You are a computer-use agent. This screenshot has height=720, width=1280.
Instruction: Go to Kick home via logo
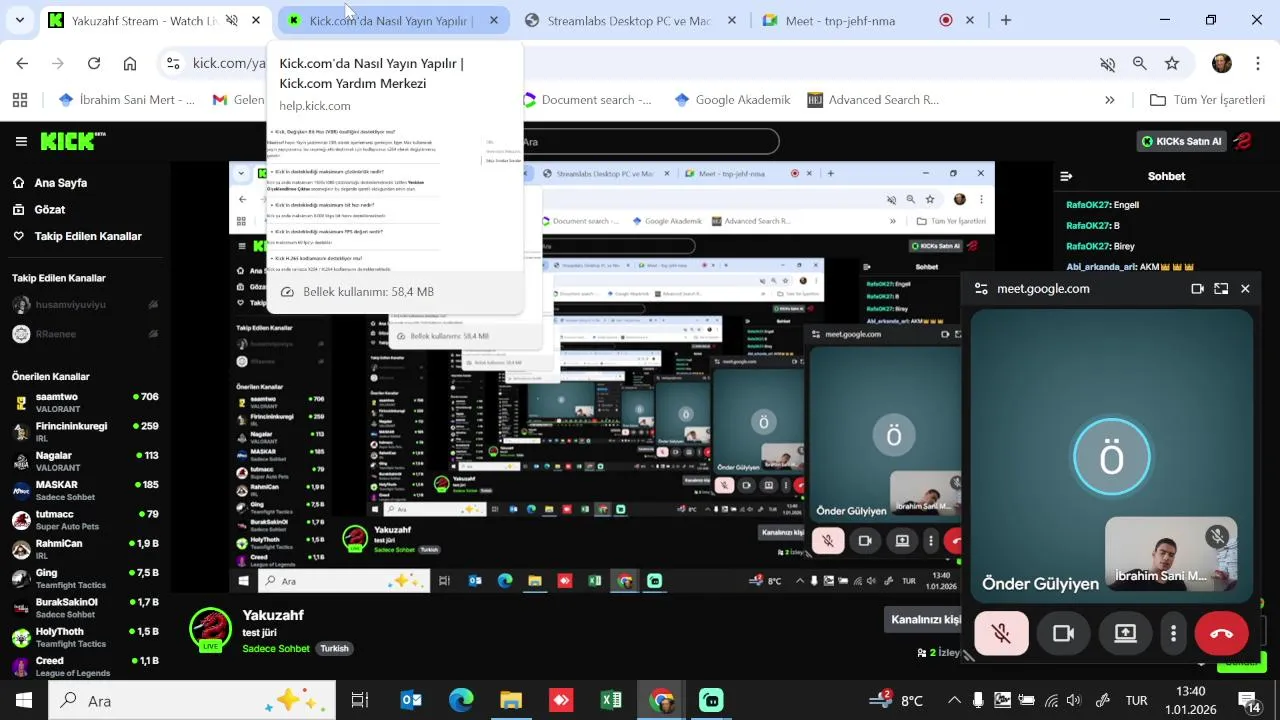tap(73, 141)
